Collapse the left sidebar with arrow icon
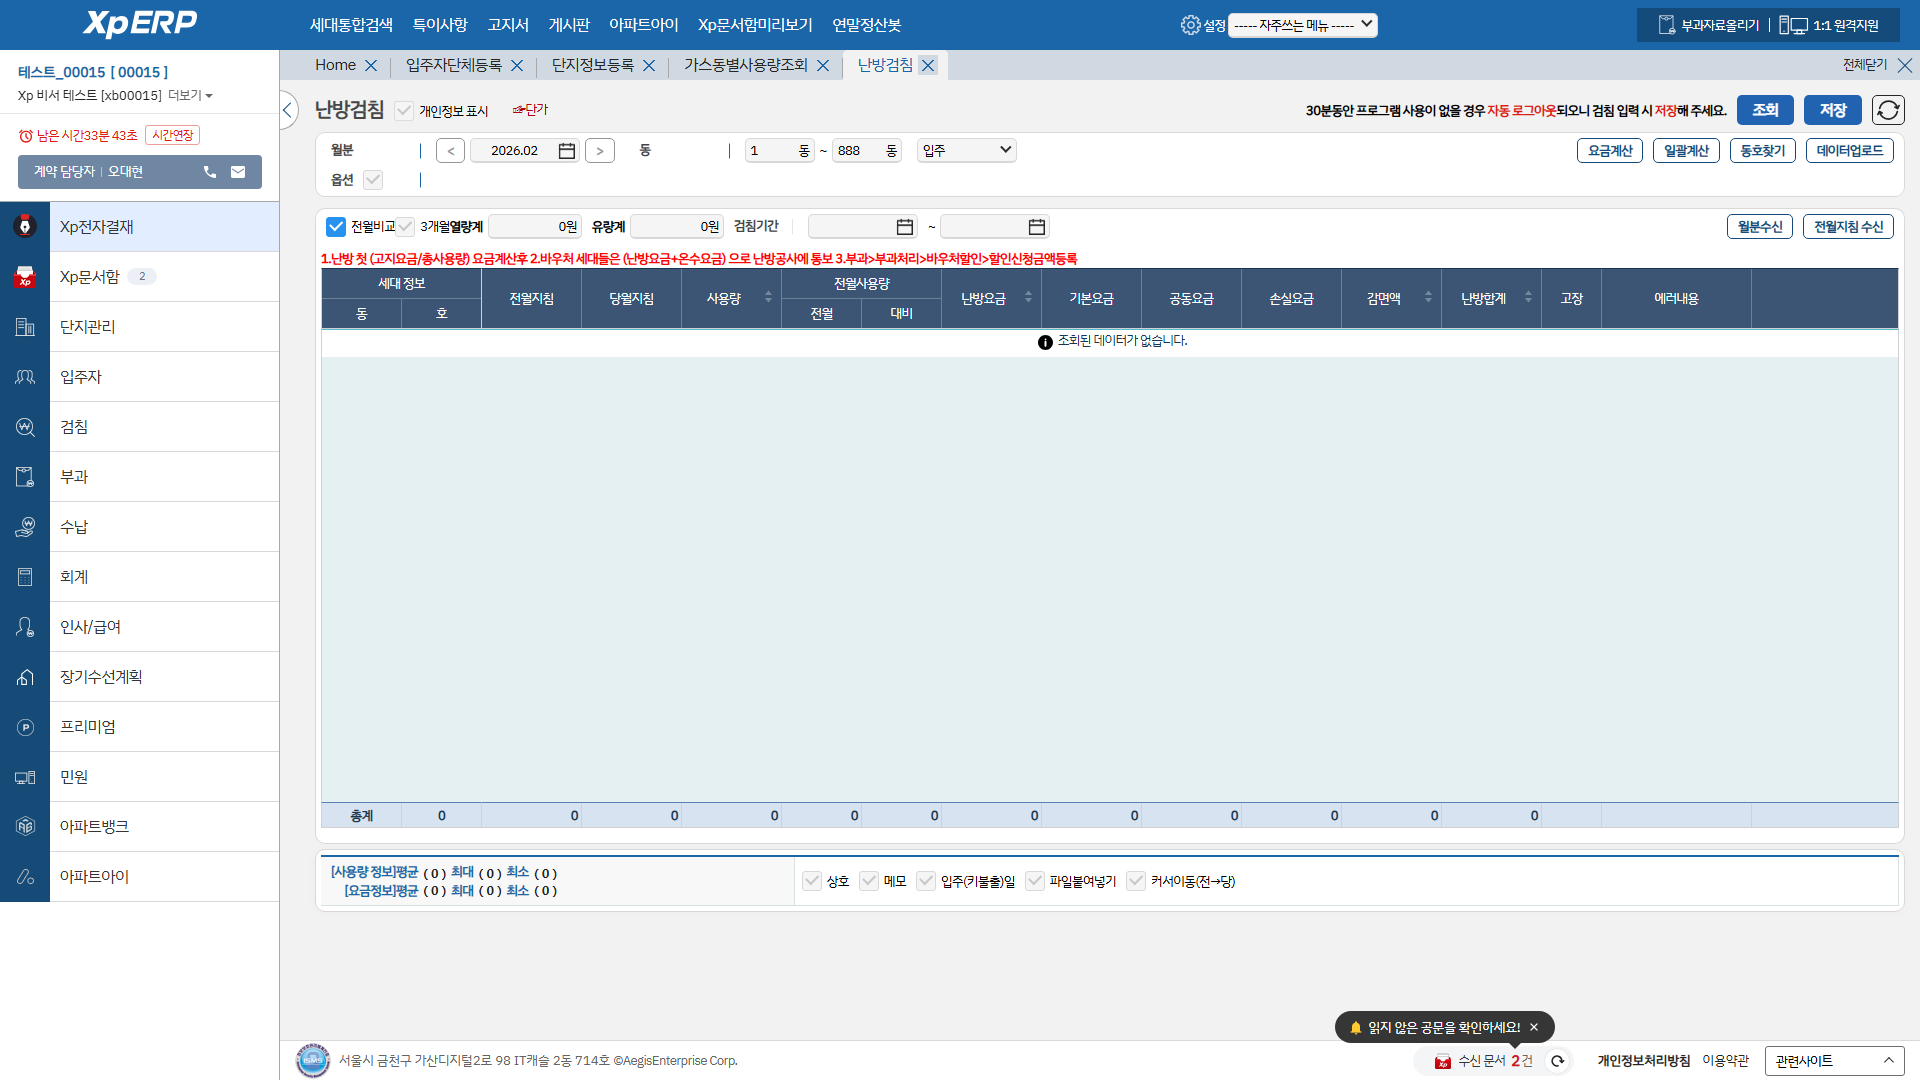This screenshot has width=1920, height=1080. [288, 110]
